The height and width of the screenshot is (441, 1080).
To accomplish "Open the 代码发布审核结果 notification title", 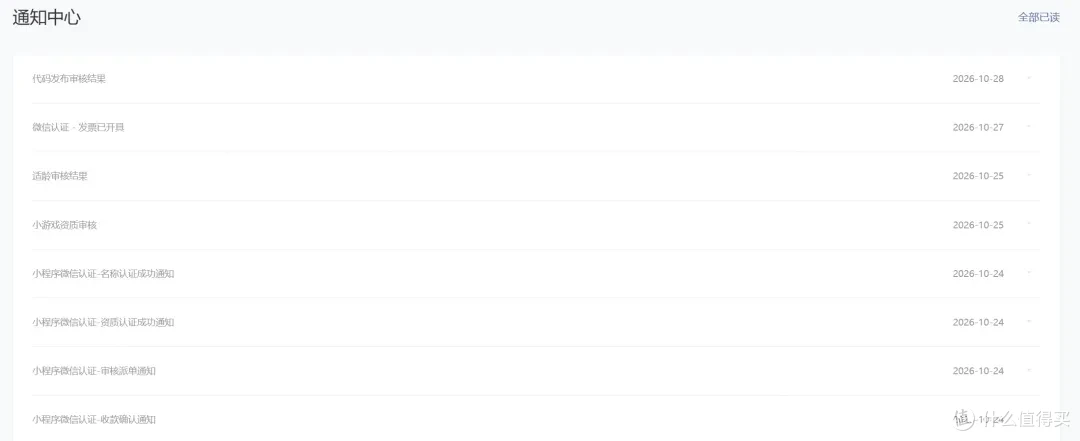I will 69,79.
